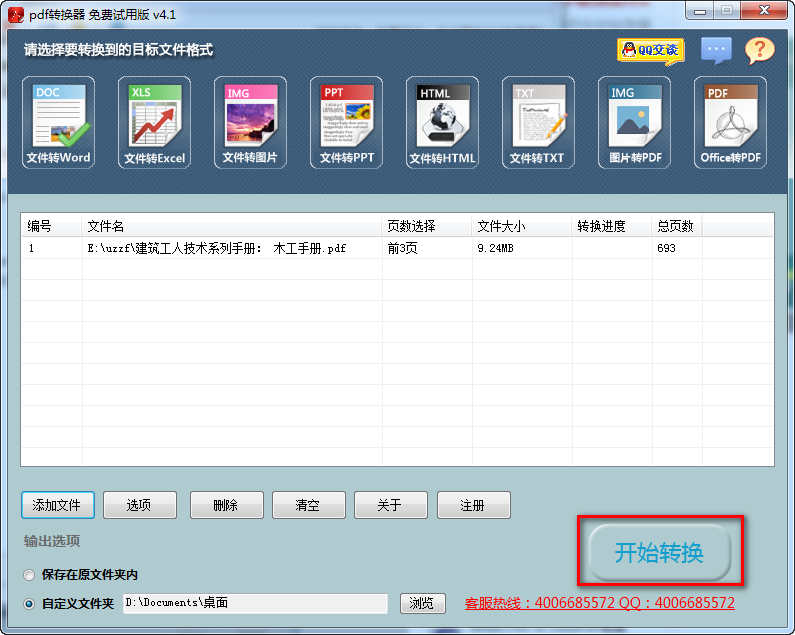Click the pdf转换器 app icon in title bar

(x=16, y=15)
